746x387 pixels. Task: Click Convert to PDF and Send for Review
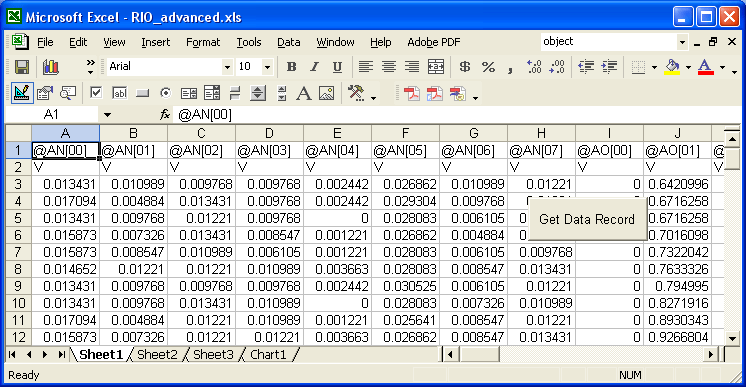pos(458,93)
